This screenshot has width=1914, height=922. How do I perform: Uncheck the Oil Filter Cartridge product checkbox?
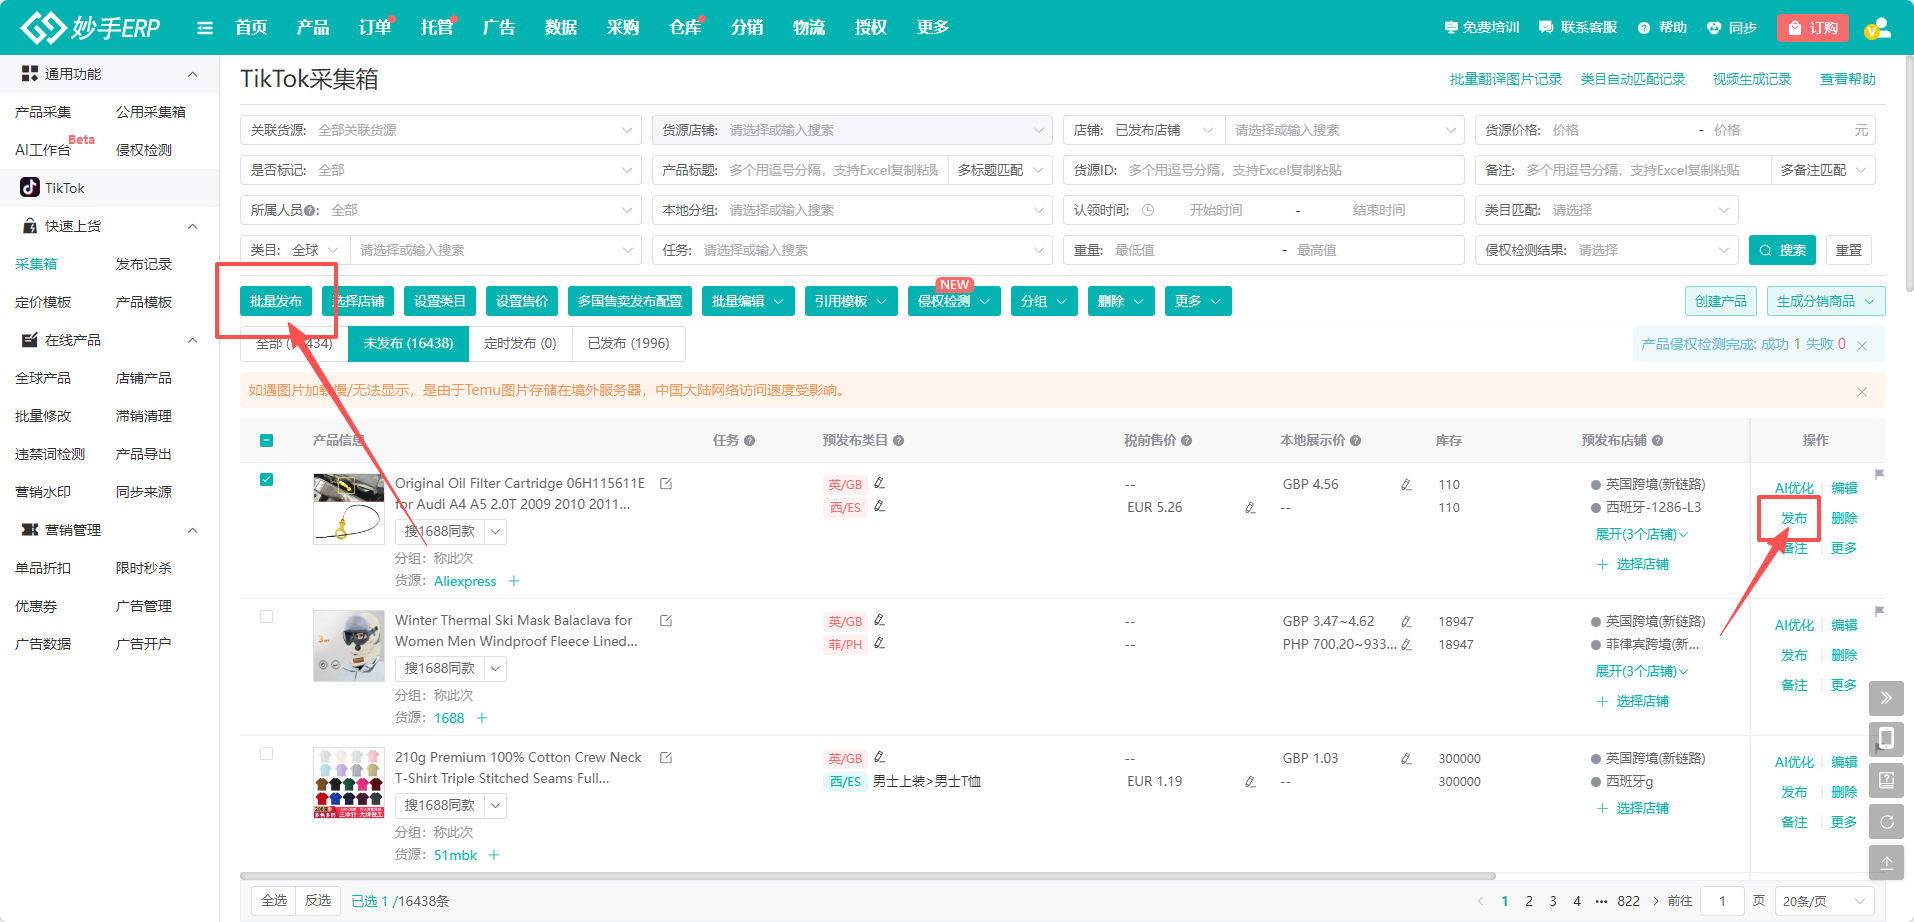[266, 479]
